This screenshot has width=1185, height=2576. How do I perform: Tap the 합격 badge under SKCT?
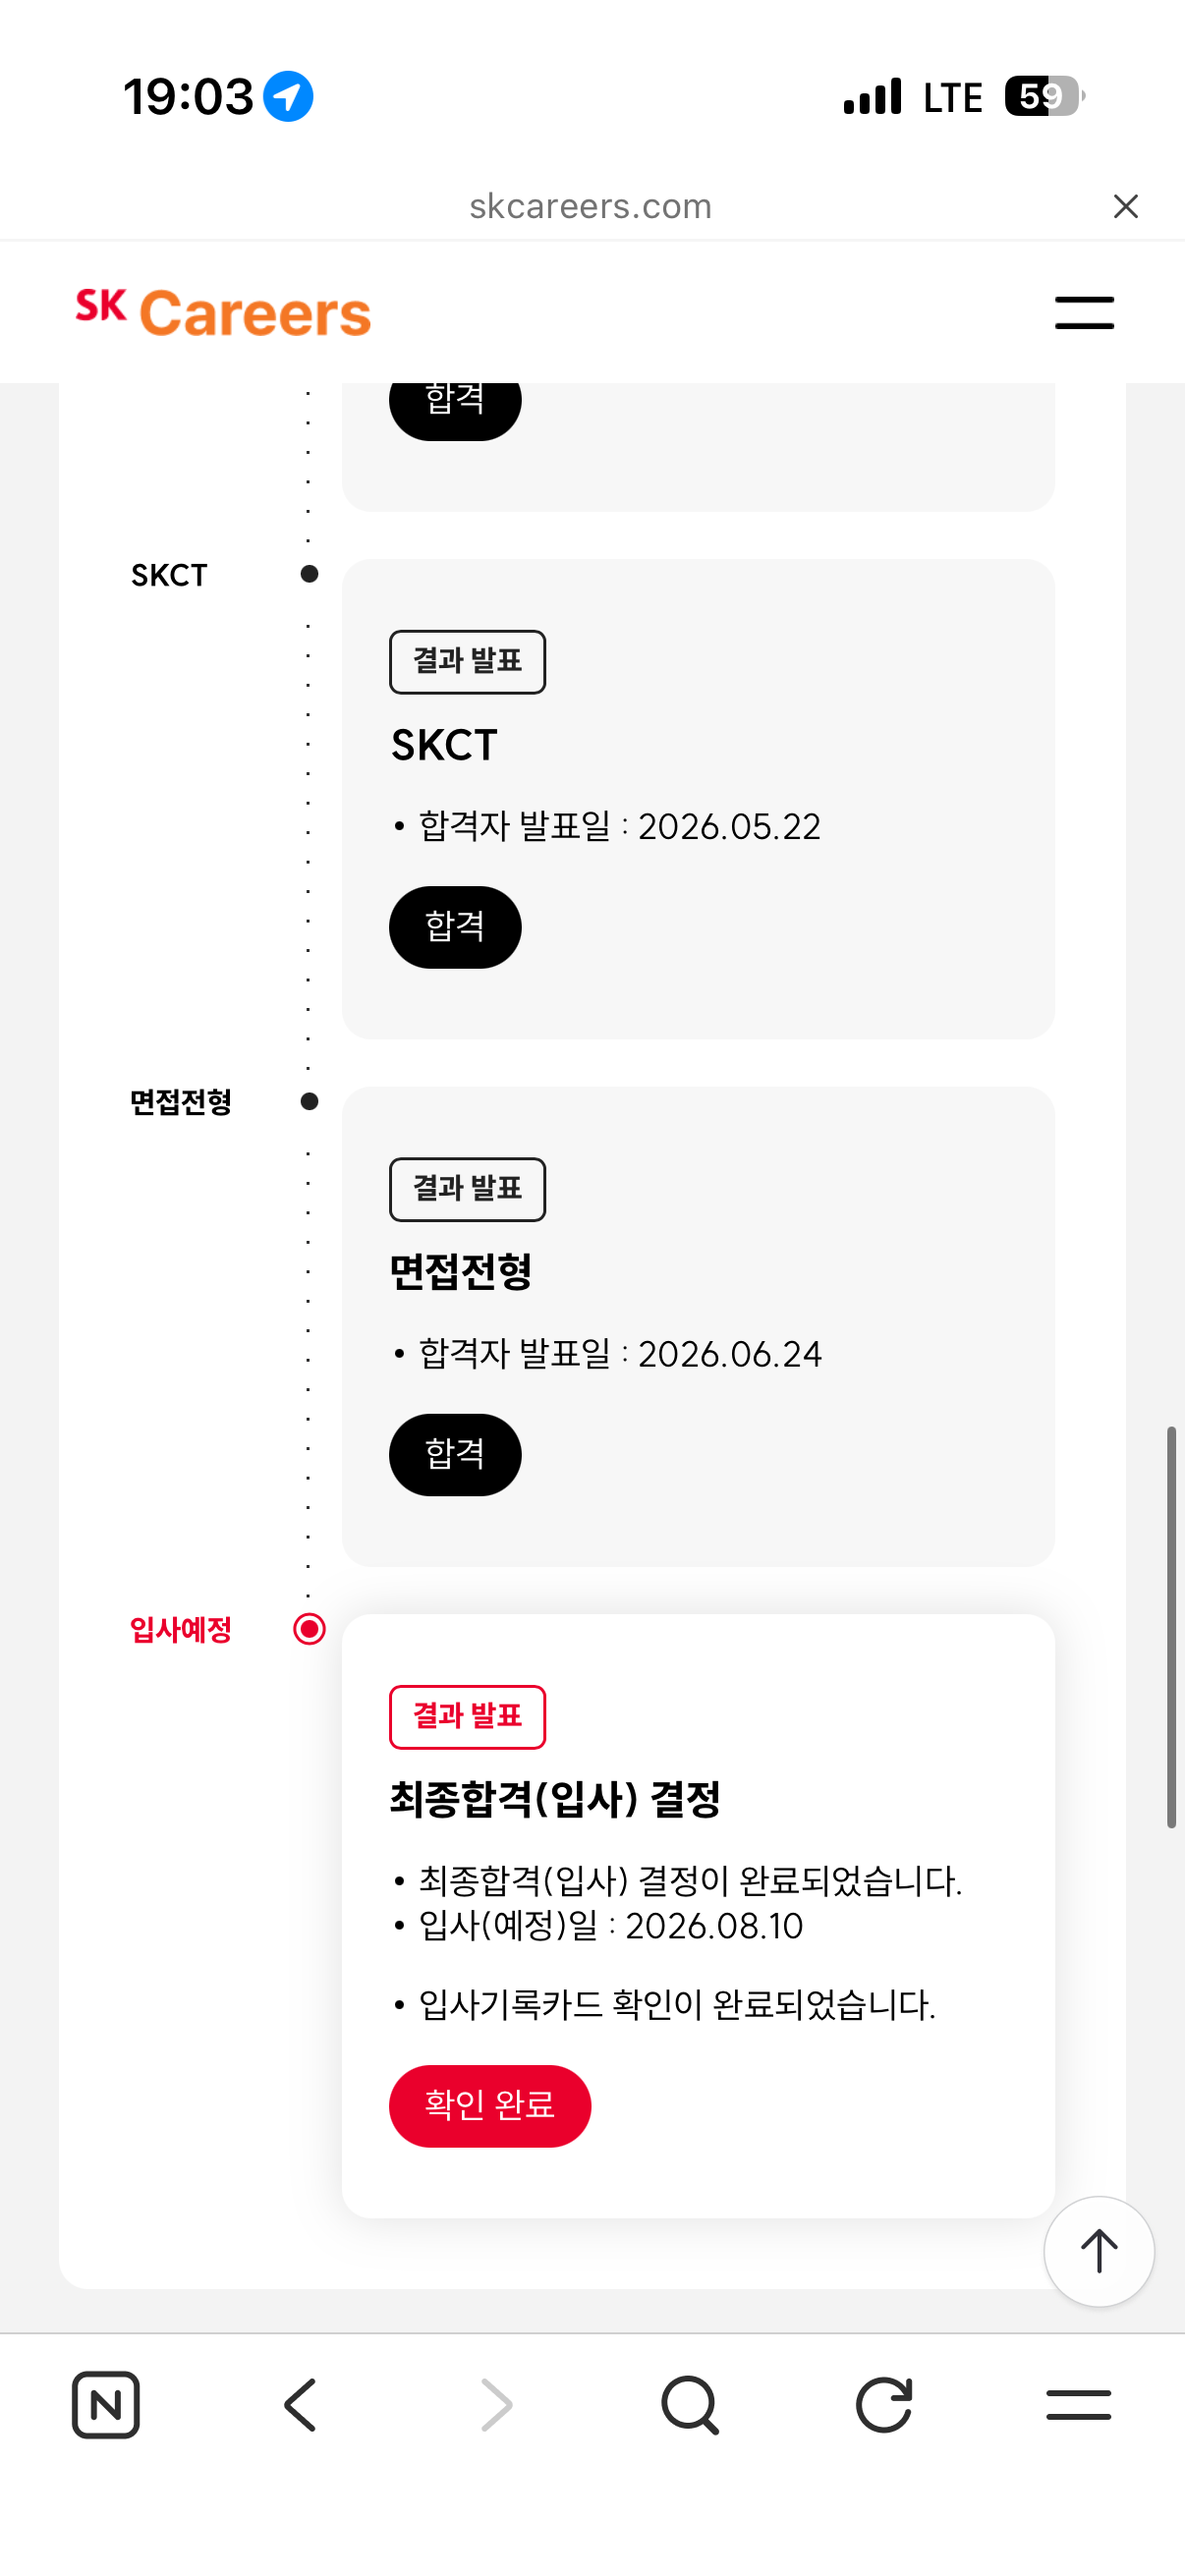point(455,927)
